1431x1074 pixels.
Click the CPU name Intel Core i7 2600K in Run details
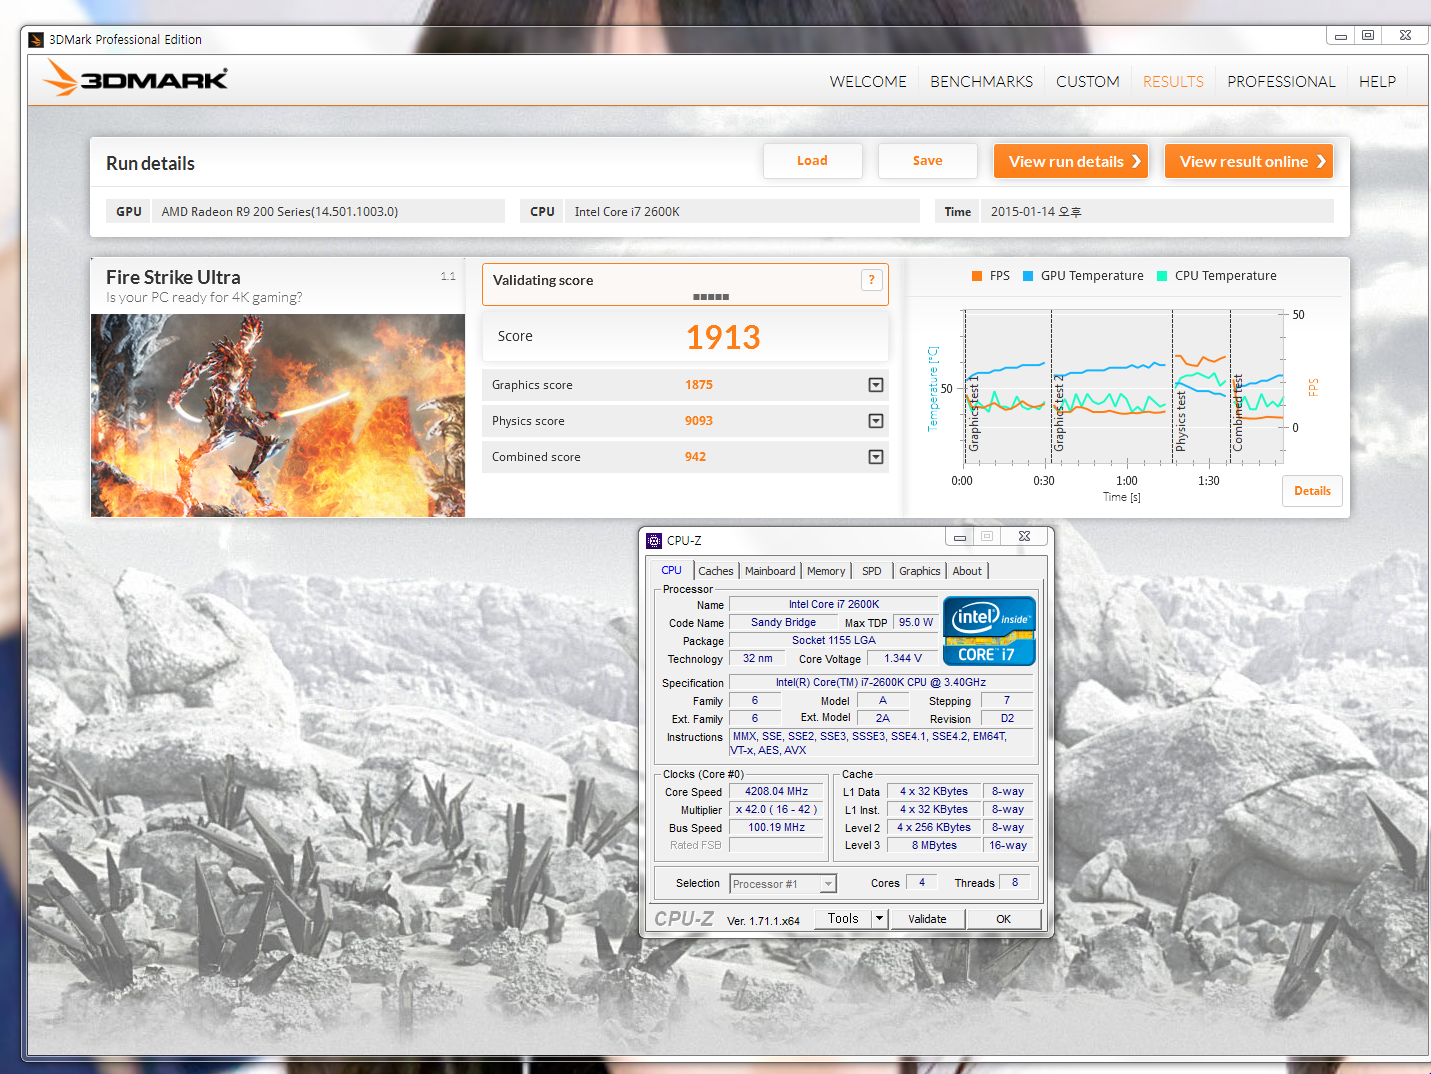pyautogui.click(x=627, y=212)
